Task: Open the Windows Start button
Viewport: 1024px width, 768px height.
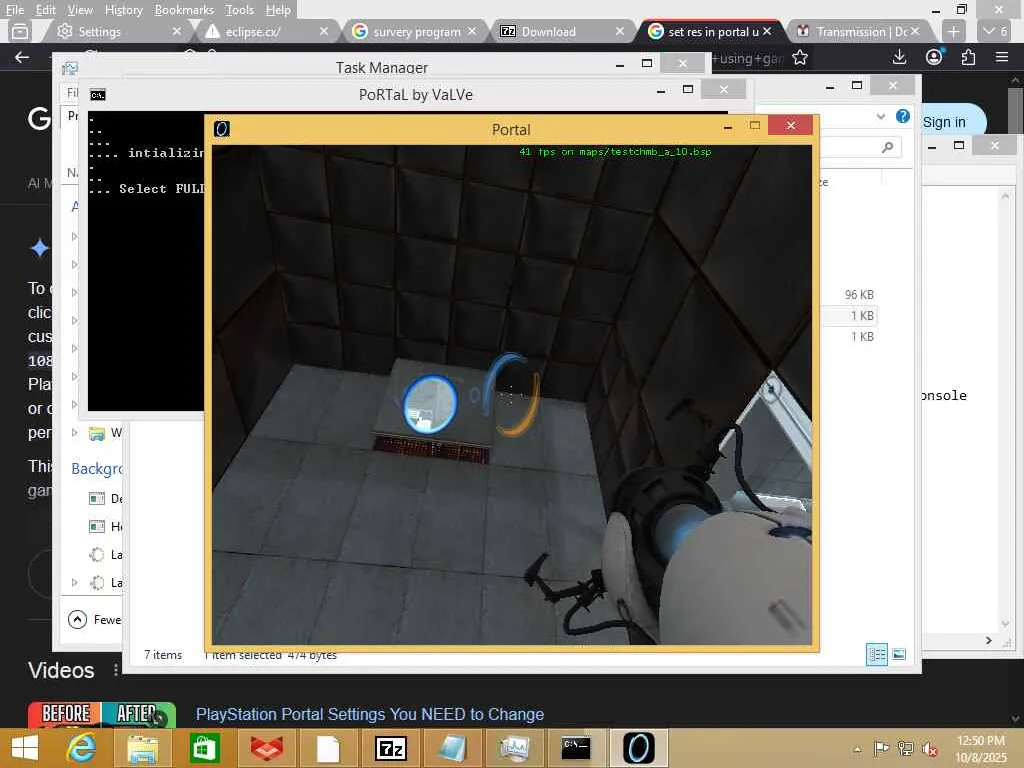Action: point(25,748)
